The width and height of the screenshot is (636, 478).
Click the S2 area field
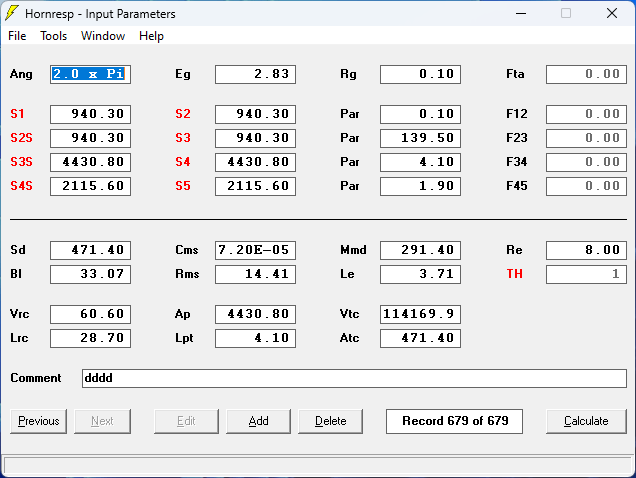[256, 114]
